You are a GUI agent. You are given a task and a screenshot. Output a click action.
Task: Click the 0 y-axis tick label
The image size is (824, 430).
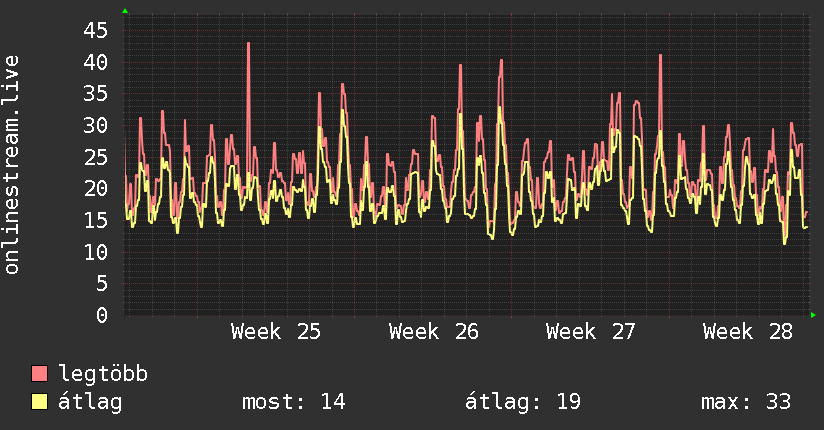pos(102,315)
